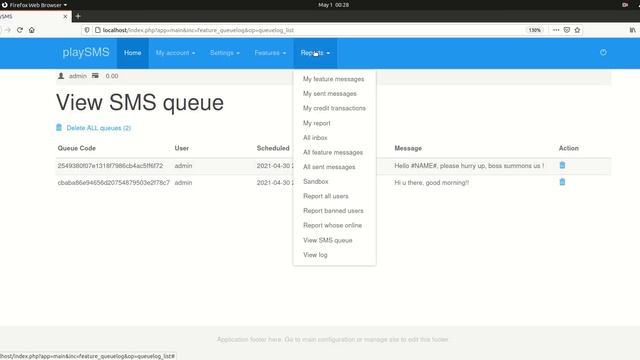Select All feature messages
Image resolution: width=640 pixels, height=360 pixels.
[x=333, y=152]
